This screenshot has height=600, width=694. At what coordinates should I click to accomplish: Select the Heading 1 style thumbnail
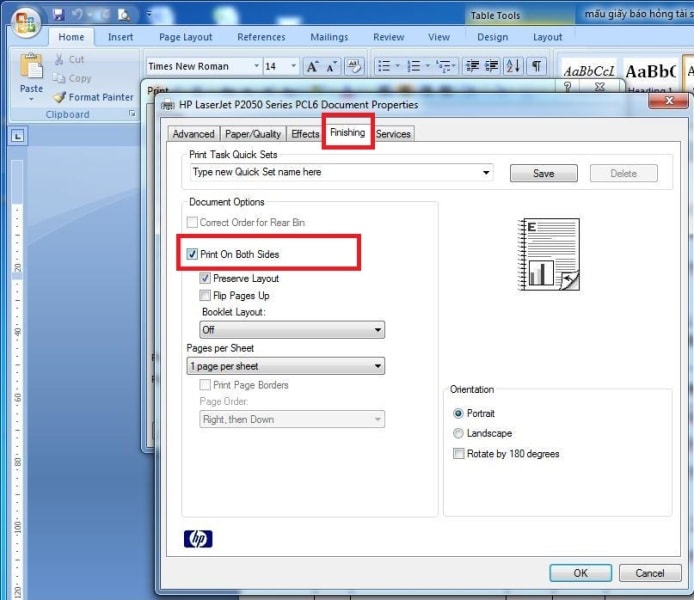pos(651,75)
